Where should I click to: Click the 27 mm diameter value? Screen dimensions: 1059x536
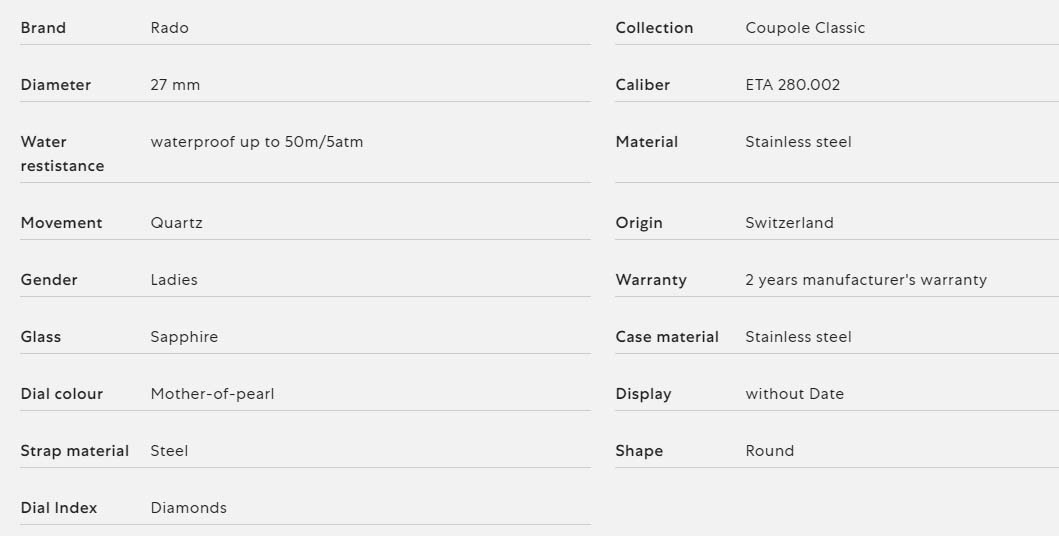(x=175, y=85)
